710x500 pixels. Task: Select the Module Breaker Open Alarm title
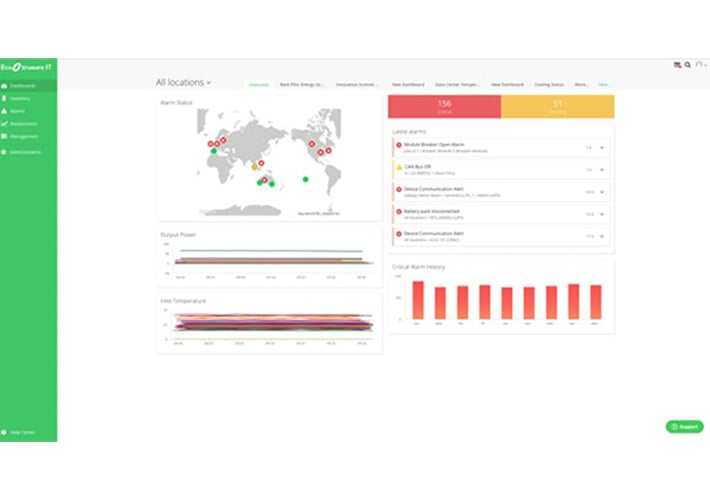pyautogui.click(x=434, y=144)
